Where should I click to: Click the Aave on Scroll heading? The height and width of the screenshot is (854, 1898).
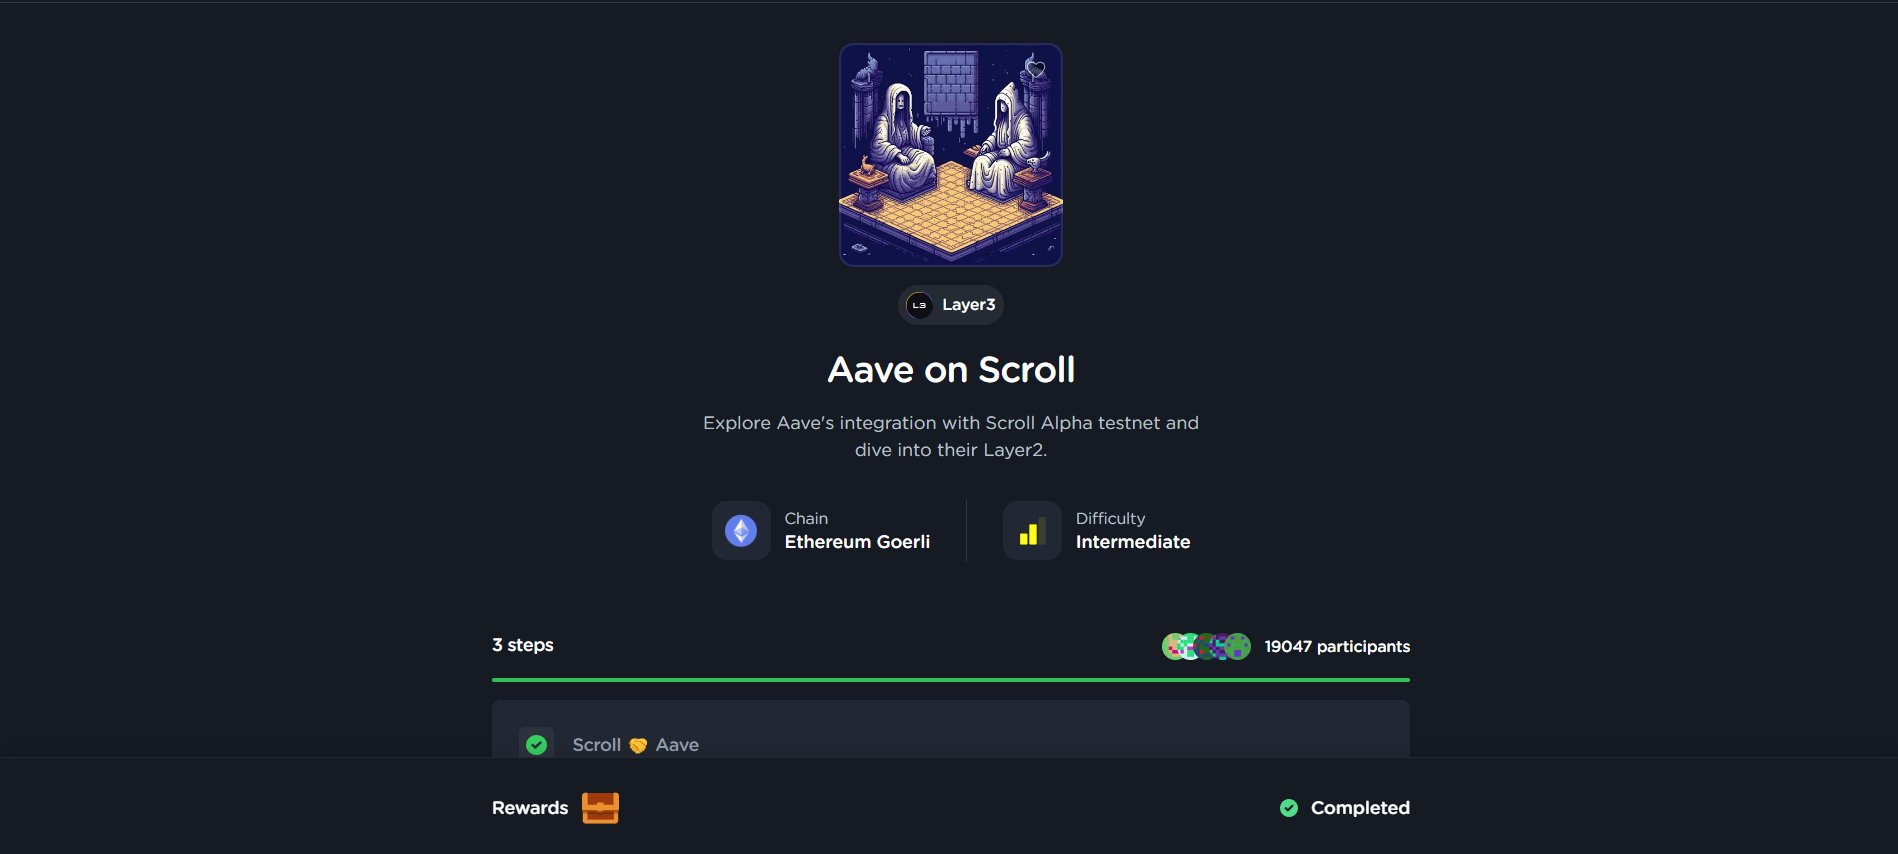coord(950,370)
